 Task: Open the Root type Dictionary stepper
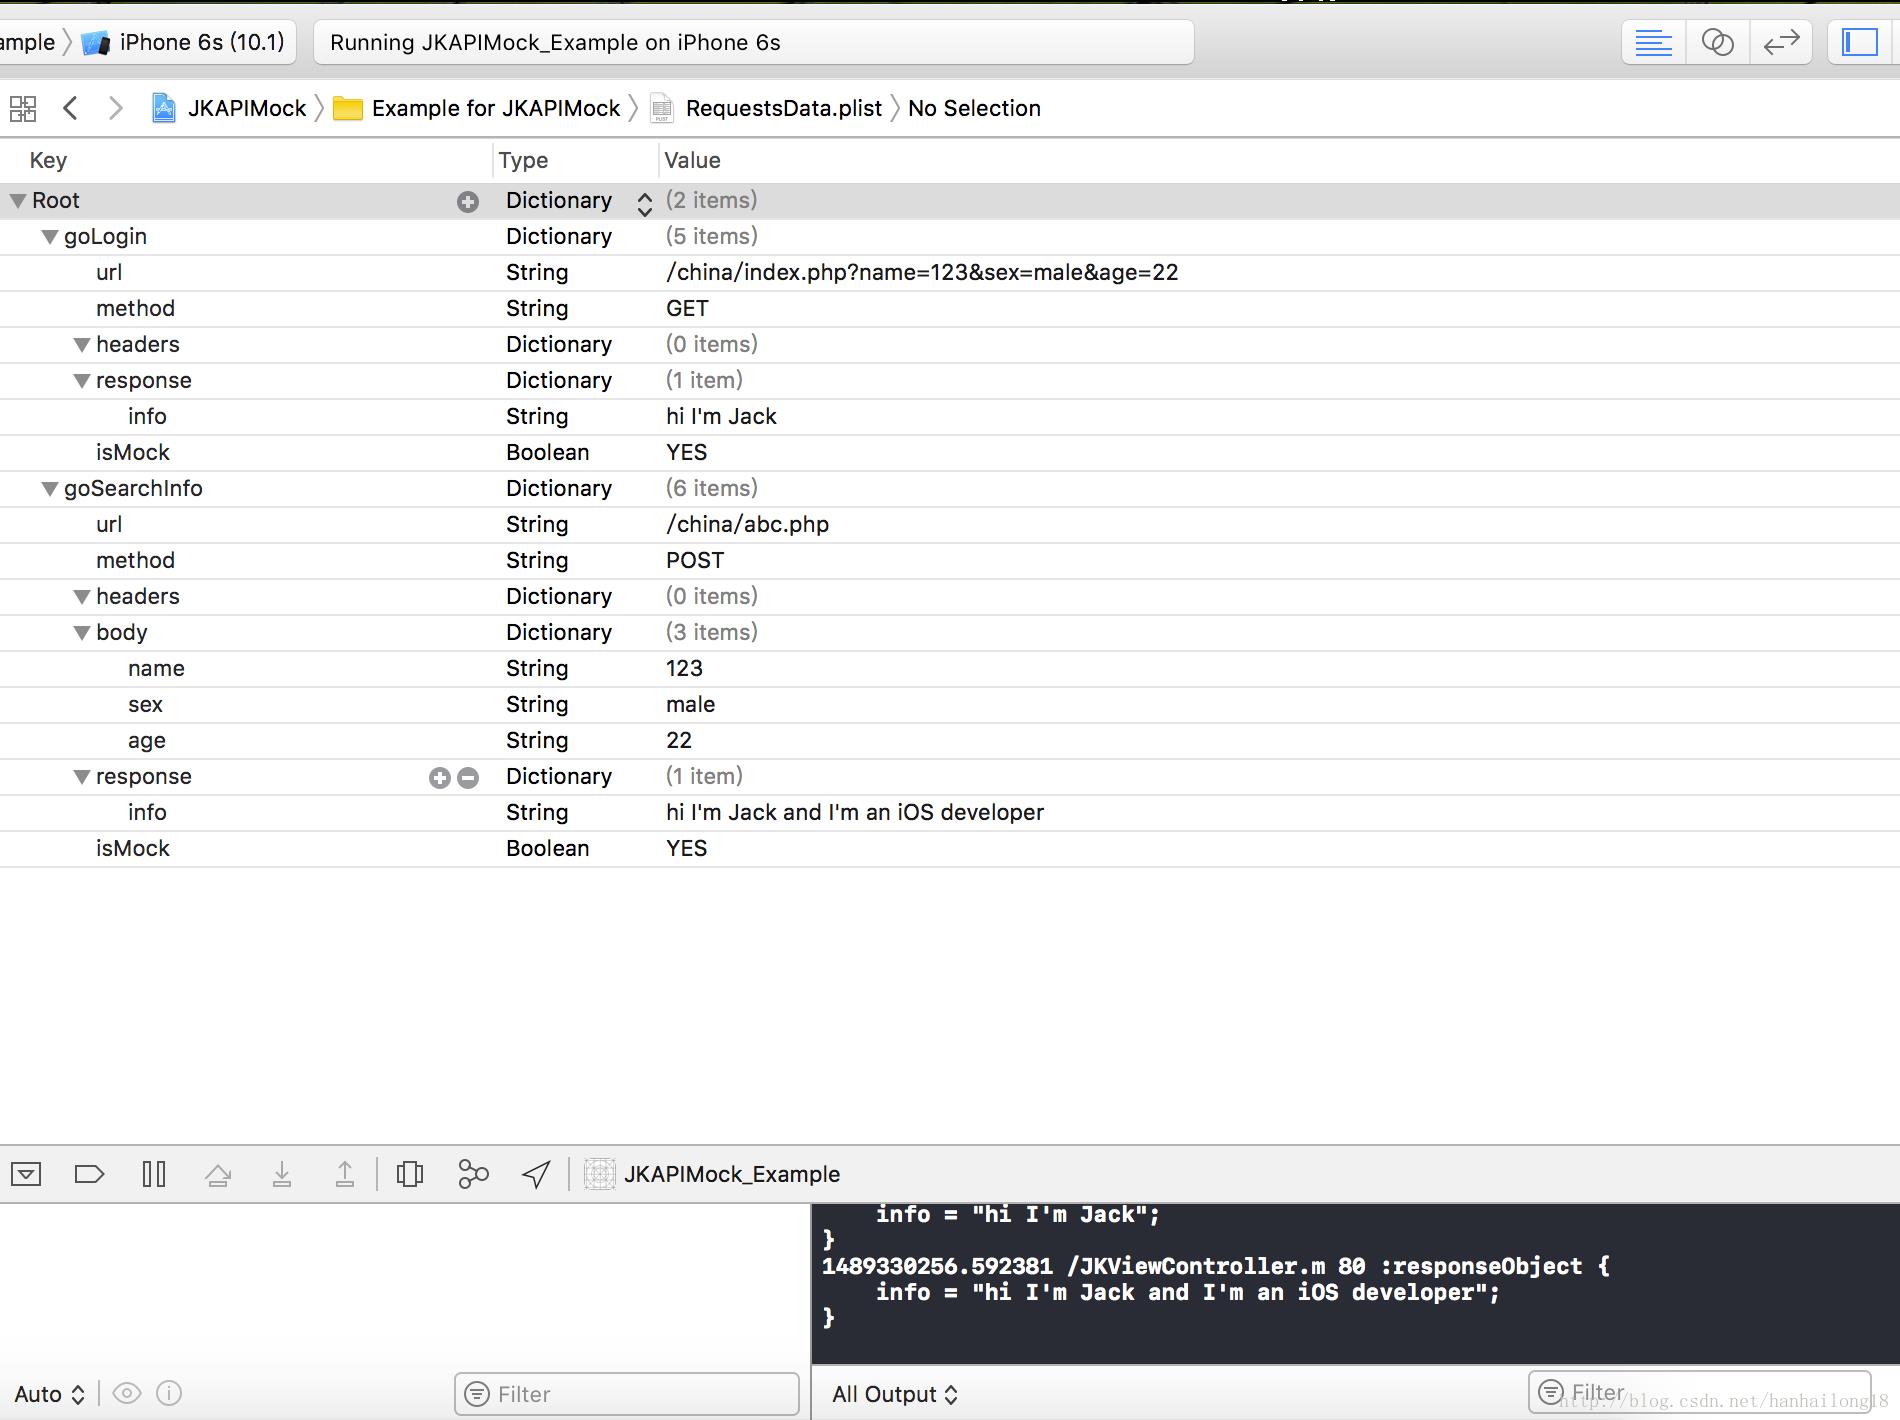click(645, 203)
